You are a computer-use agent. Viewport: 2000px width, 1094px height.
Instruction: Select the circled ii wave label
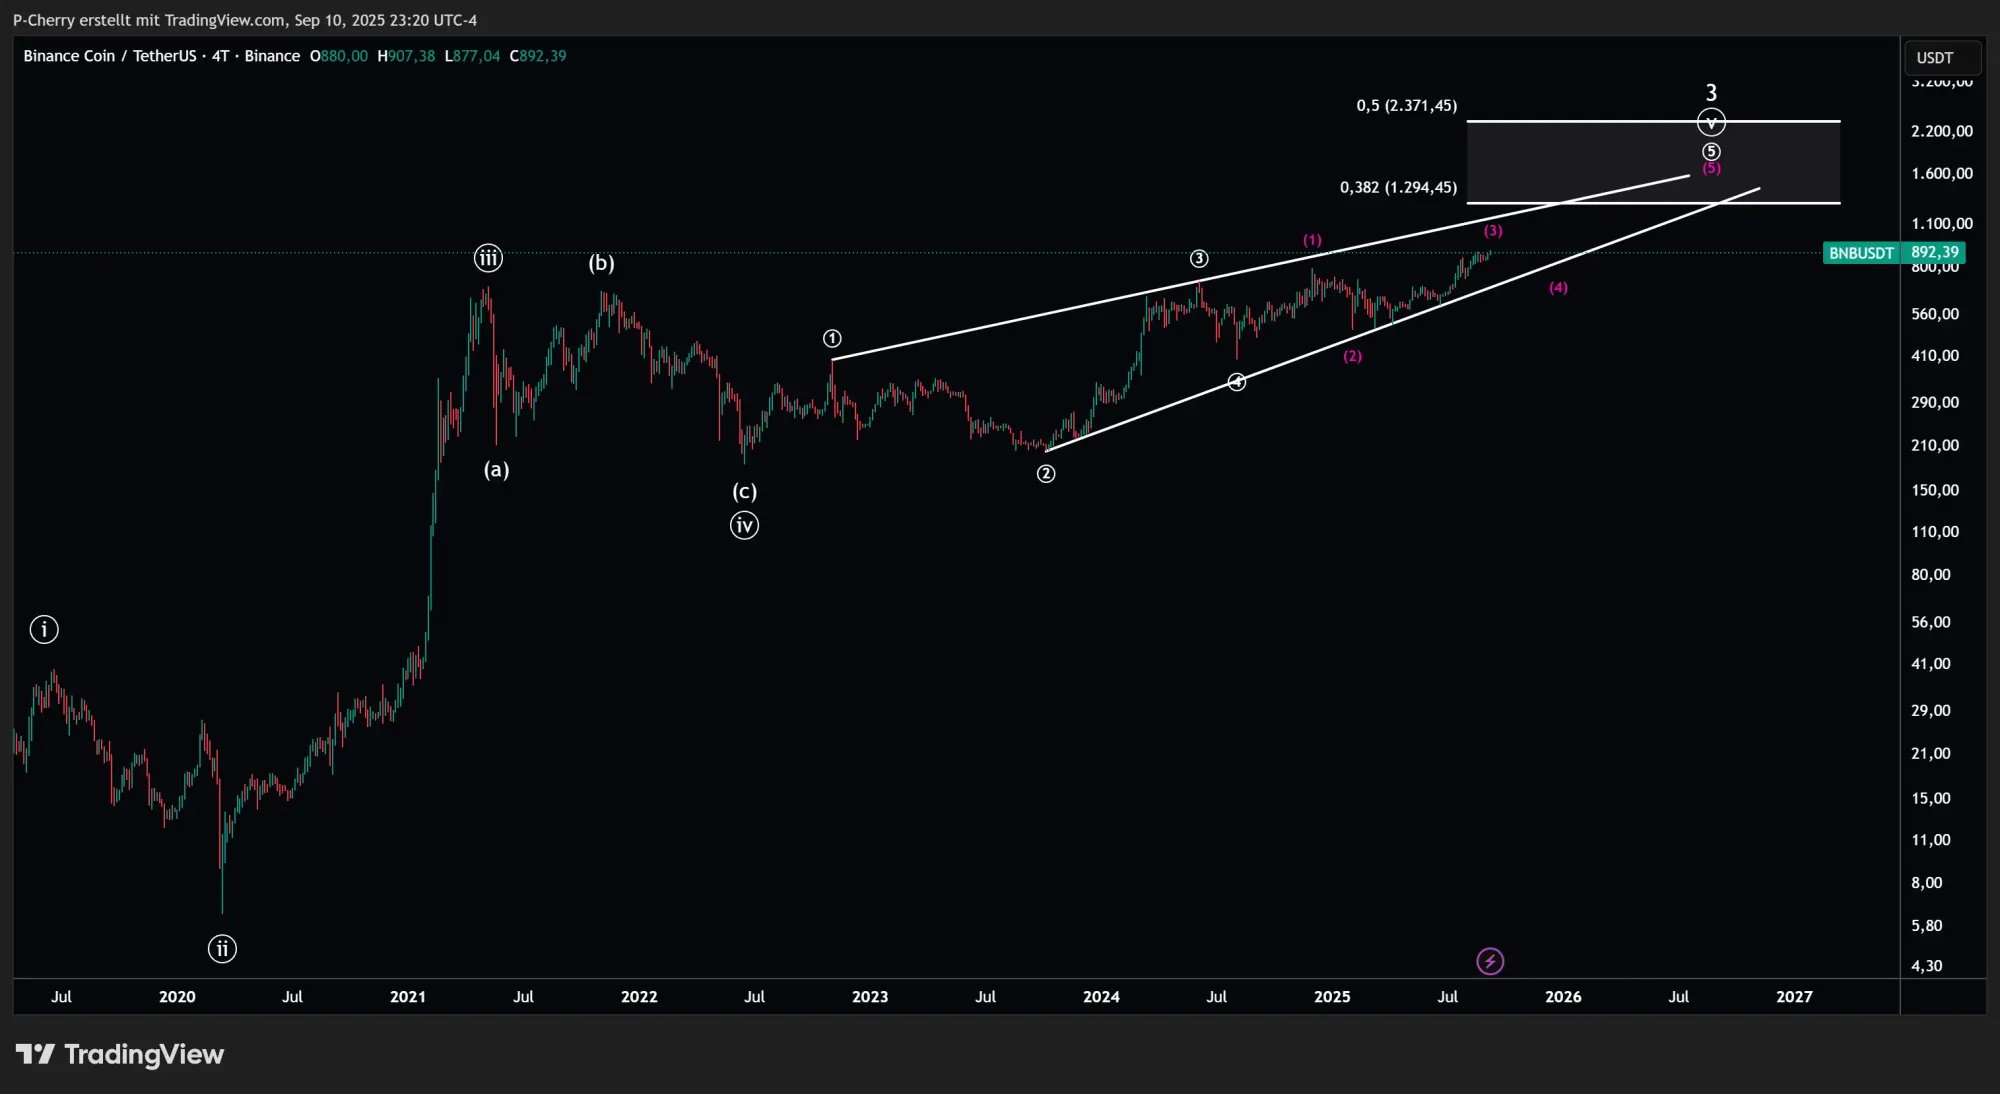[222, 948]
